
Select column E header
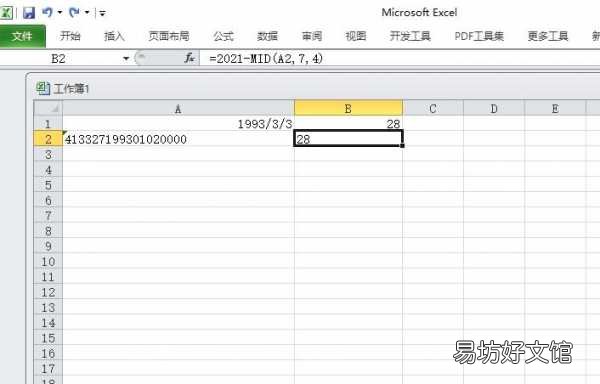coord(555,108)
